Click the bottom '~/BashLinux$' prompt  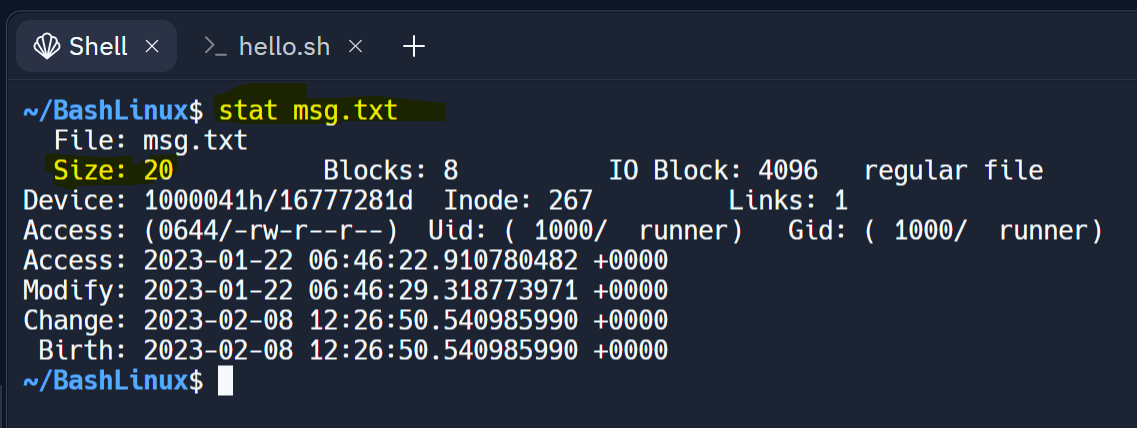pos(113,381)
